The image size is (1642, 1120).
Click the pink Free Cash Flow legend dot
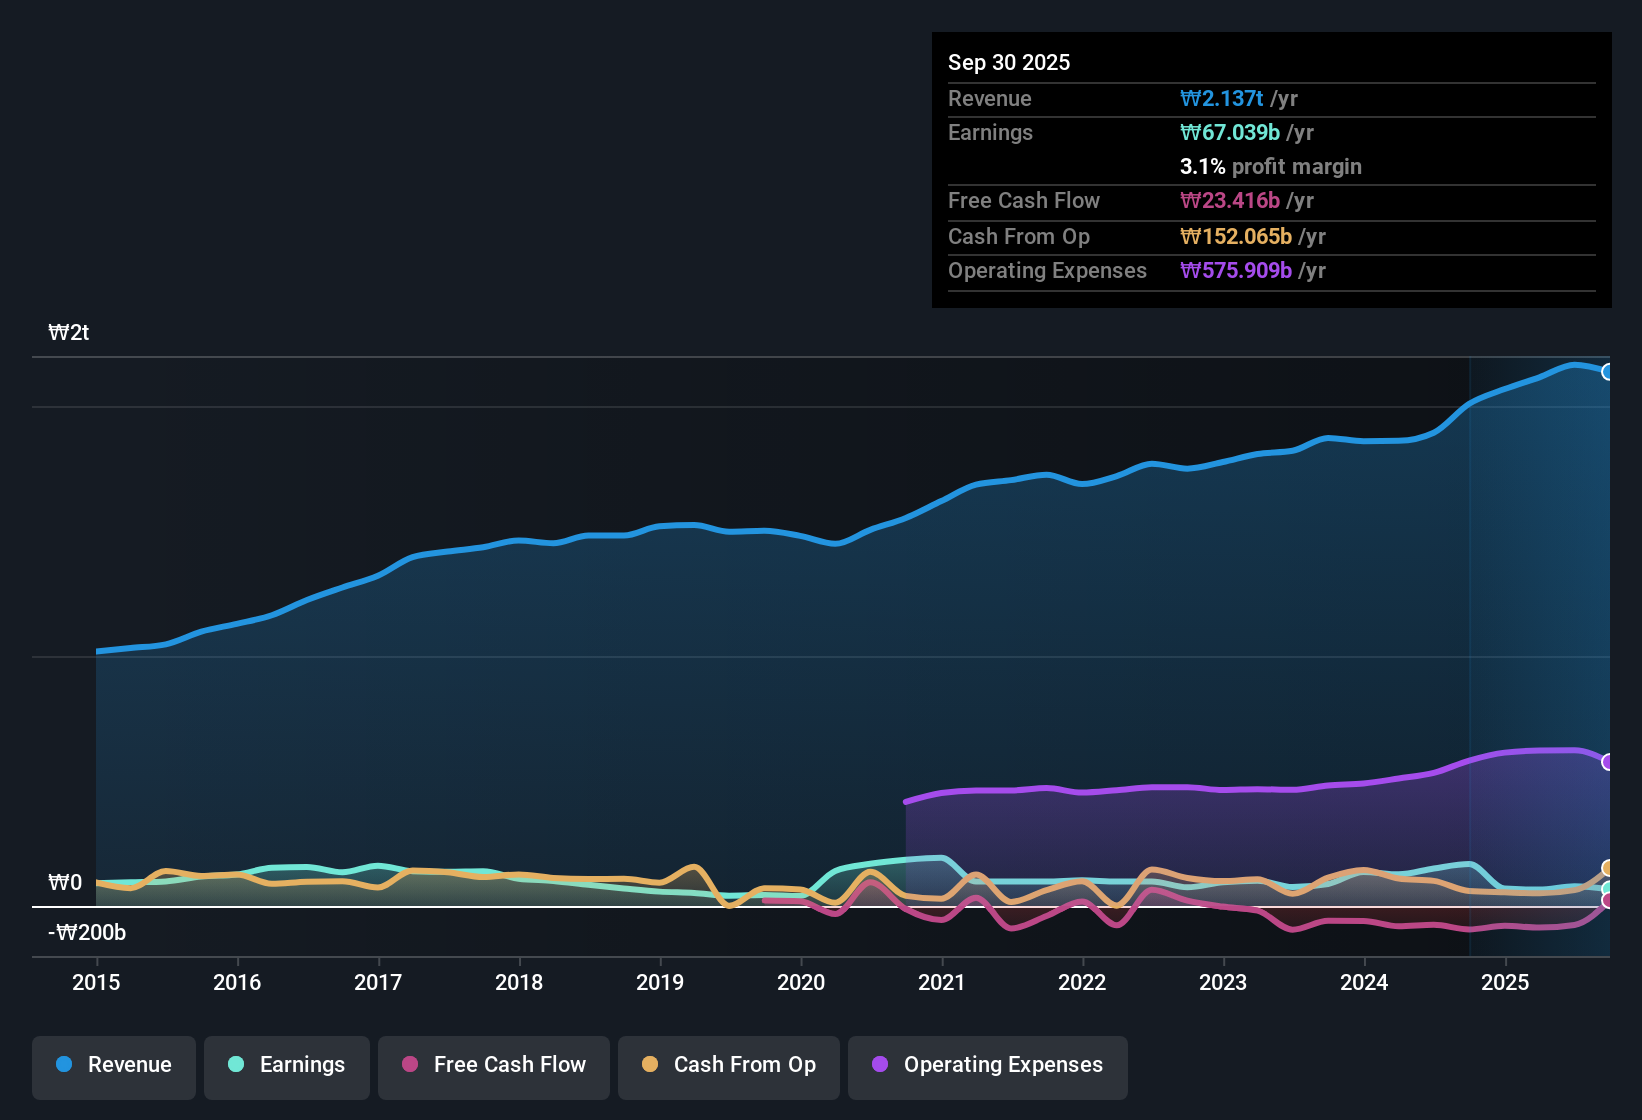[x=410, y=1065]
